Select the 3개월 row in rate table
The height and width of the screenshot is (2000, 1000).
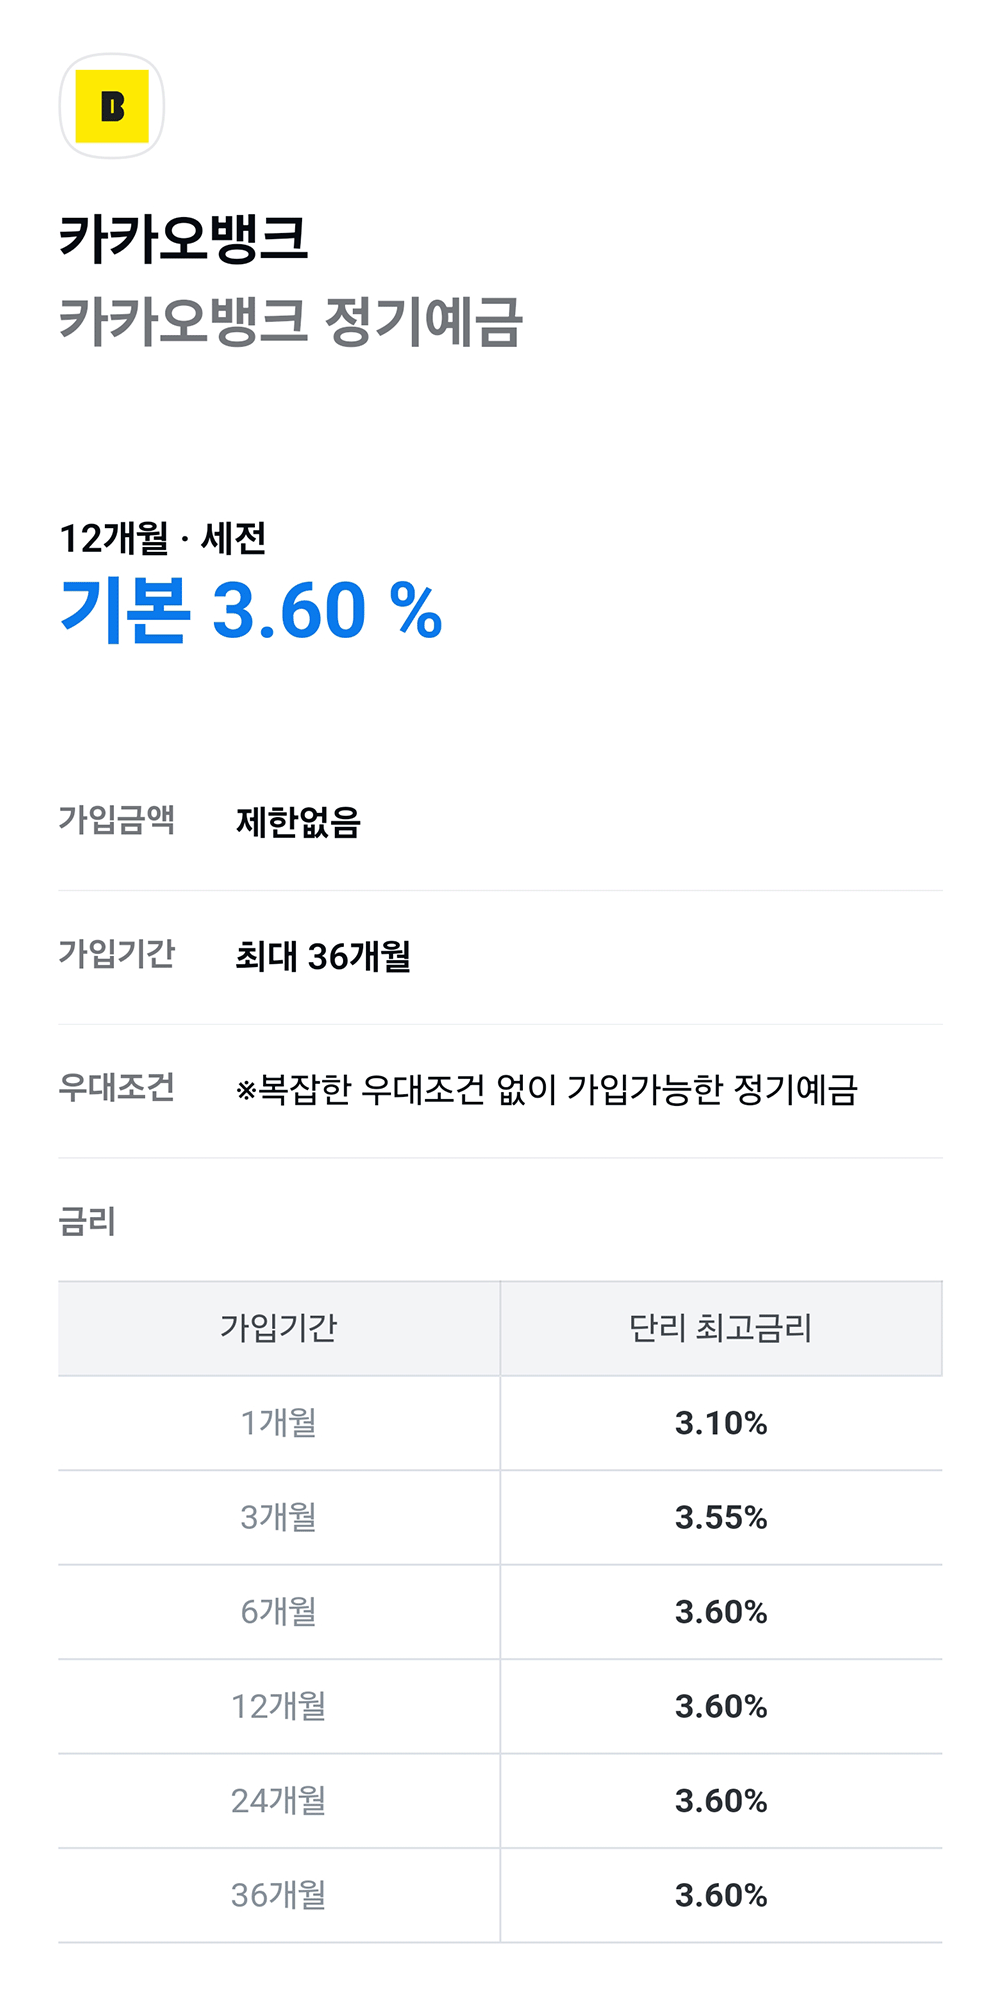[279, 1517]
